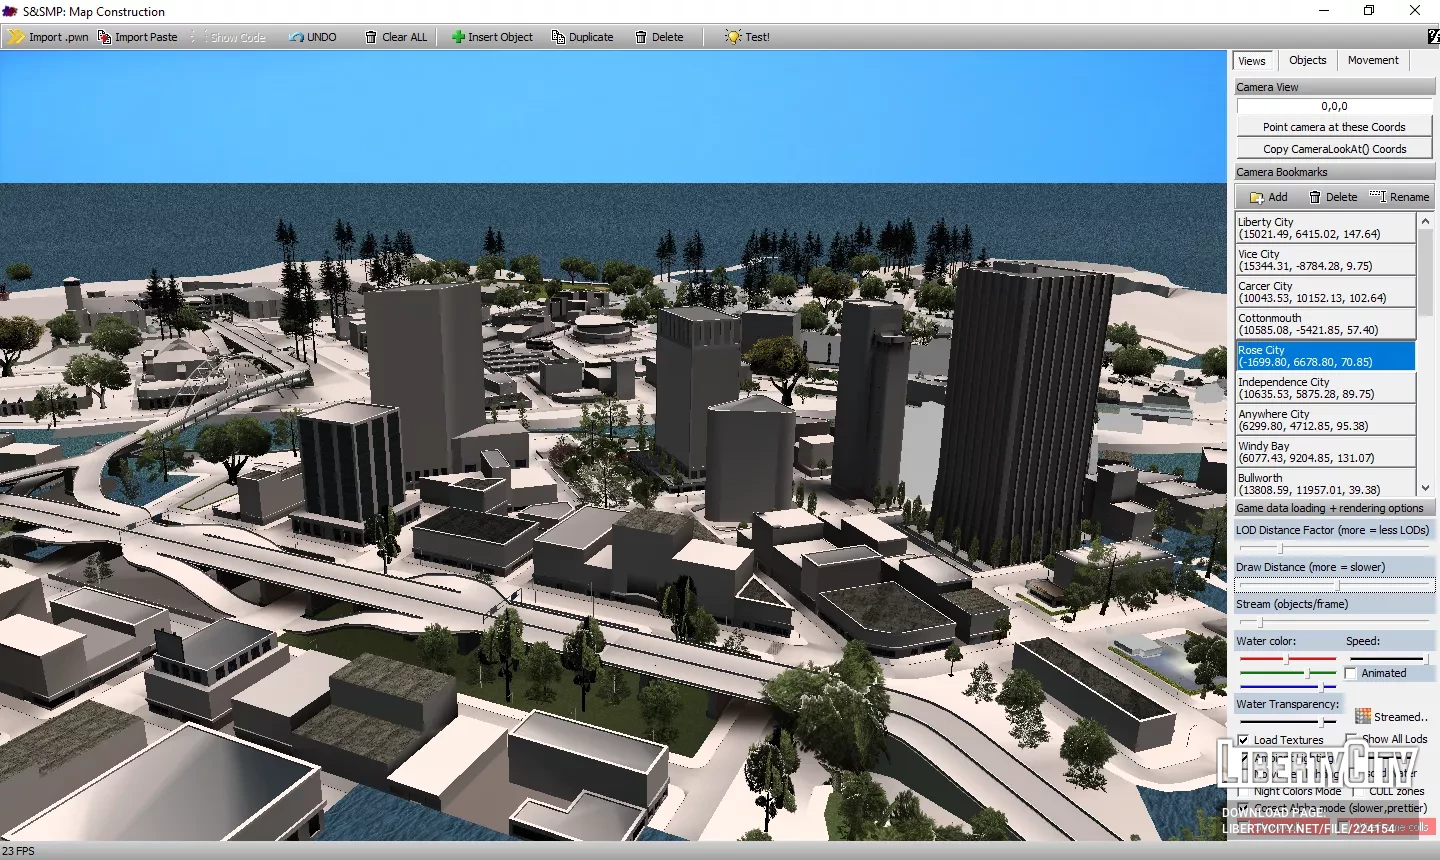Rename the selected camera bookmark
Image resolution: width=1440 pixels, height=860 pixels.
click(1399, 197)
